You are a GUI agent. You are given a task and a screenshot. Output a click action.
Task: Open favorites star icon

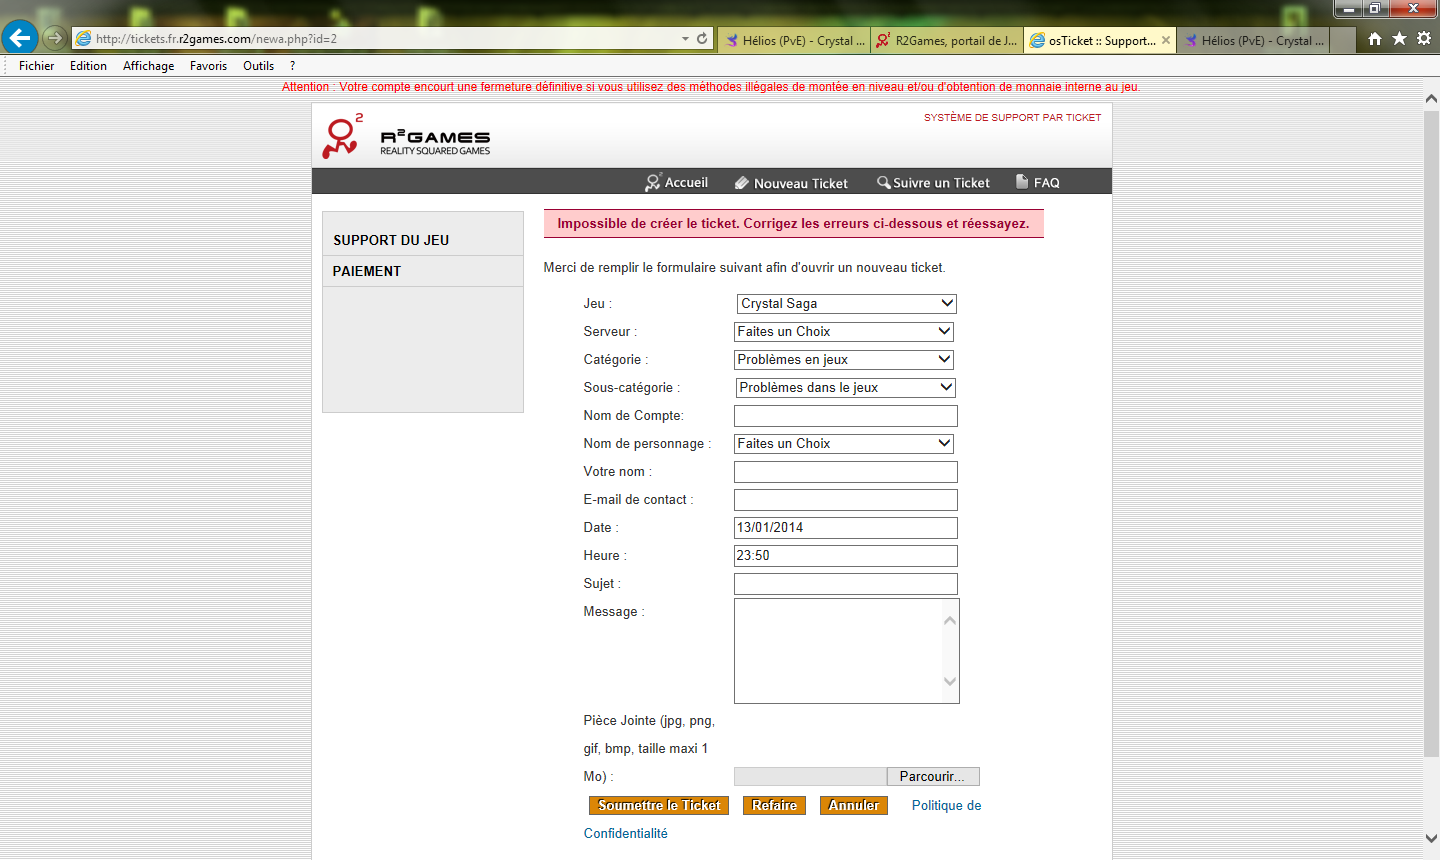(1399, 39)
